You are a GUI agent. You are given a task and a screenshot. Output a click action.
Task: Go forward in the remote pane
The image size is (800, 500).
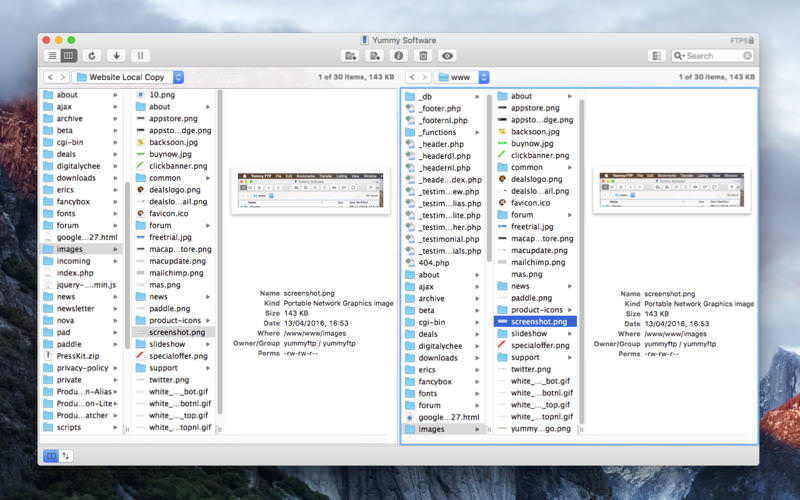tap(425, 77)
